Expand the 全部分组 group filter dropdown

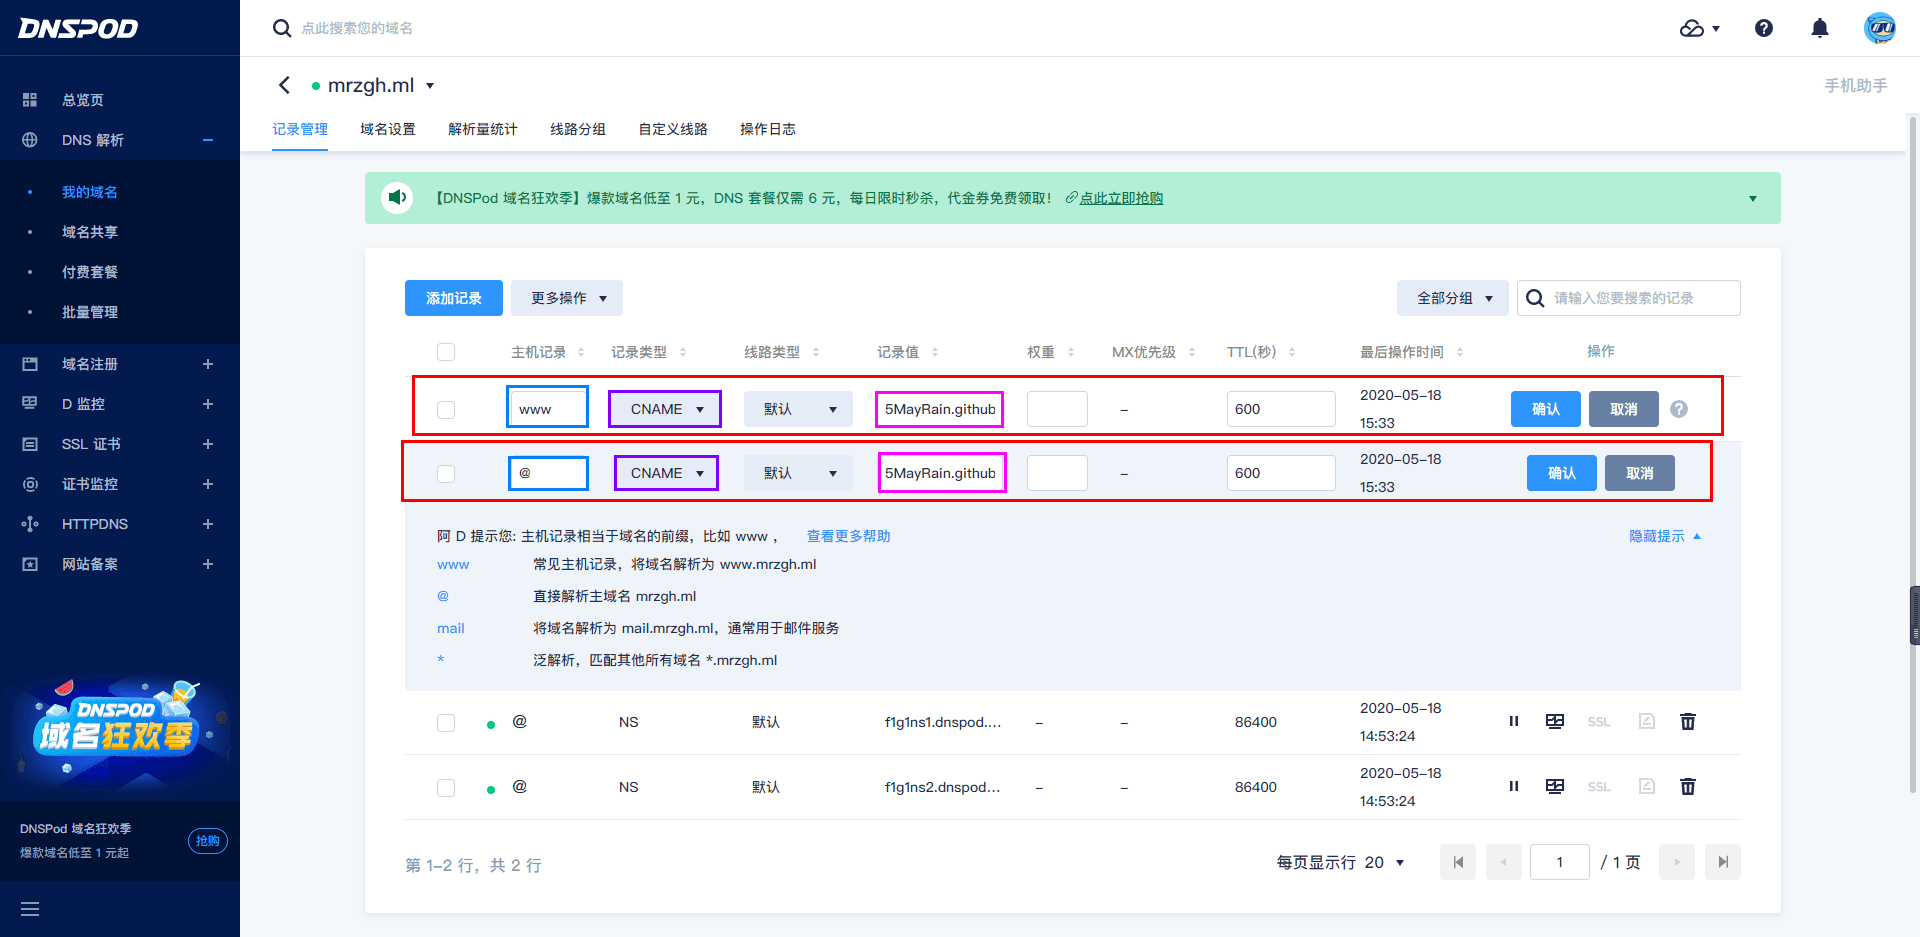(1452, 298)
